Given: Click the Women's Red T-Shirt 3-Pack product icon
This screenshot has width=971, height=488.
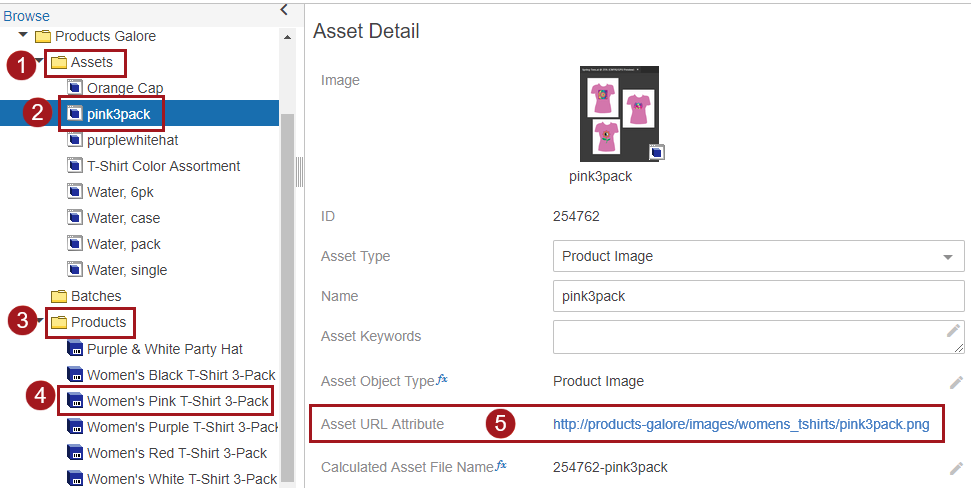Looking at the screenshot, I should click(x=74, y=453).
